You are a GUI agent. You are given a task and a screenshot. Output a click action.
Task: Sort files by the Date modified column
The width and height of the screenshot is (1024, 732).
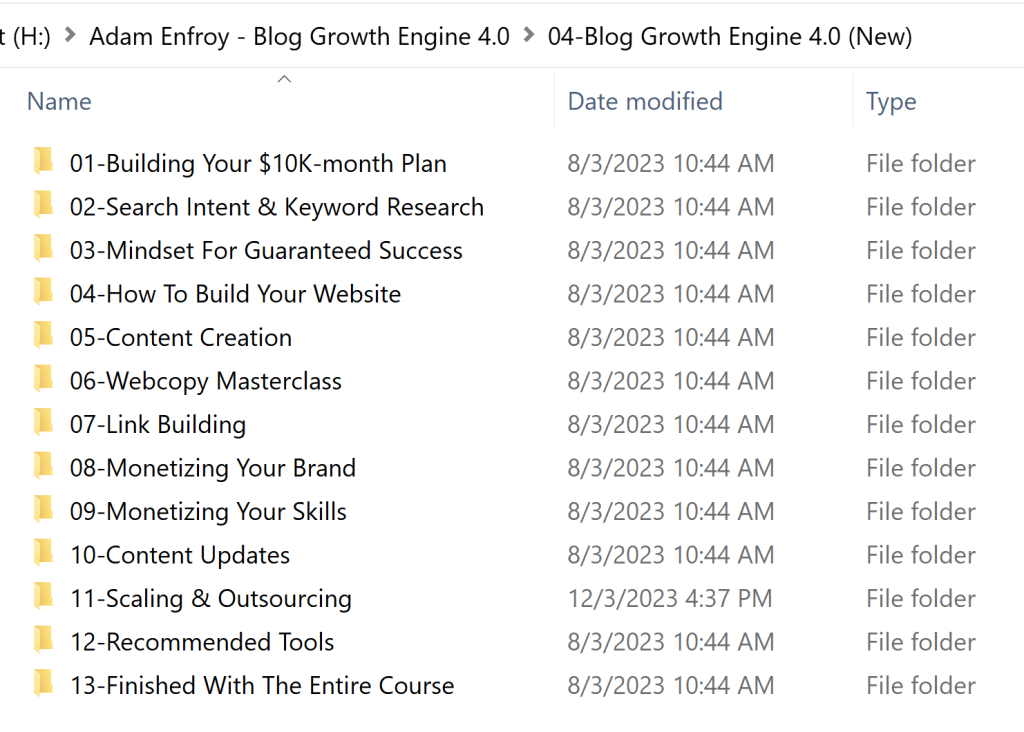644,100
